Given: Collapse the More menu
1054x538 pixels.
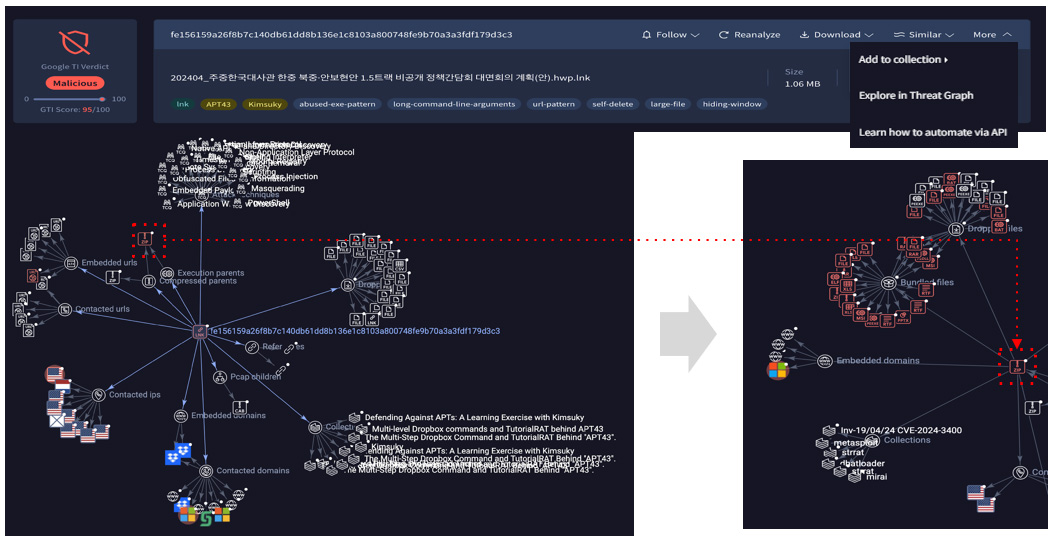Looking at the screenshot, I should (x=991, y=35).
